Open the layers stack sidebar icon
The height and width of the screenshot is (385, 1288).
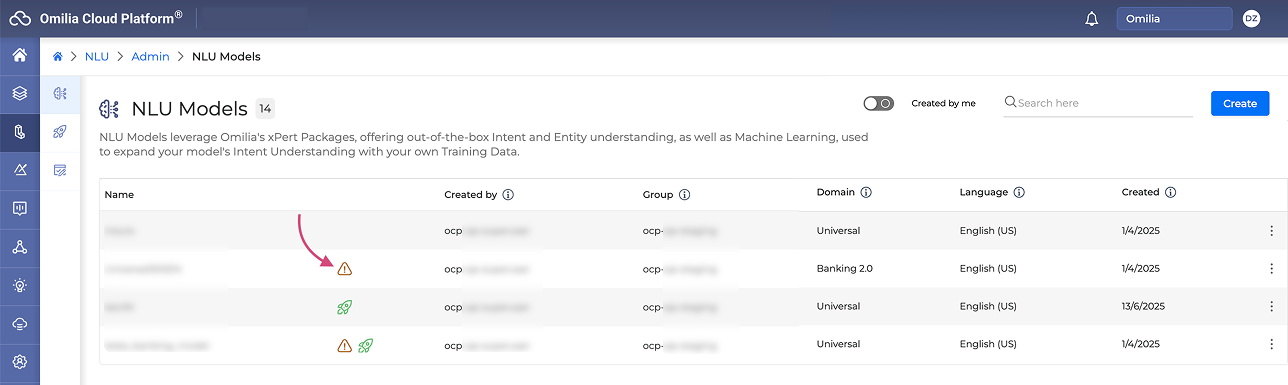(19, 93)
